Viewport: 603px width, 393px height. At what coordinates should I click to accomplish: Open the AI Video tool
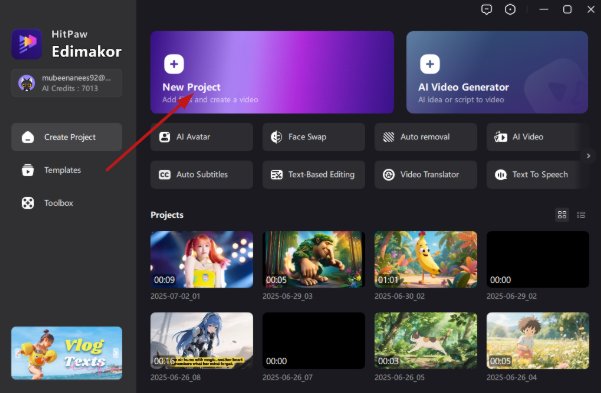point(535,137)
